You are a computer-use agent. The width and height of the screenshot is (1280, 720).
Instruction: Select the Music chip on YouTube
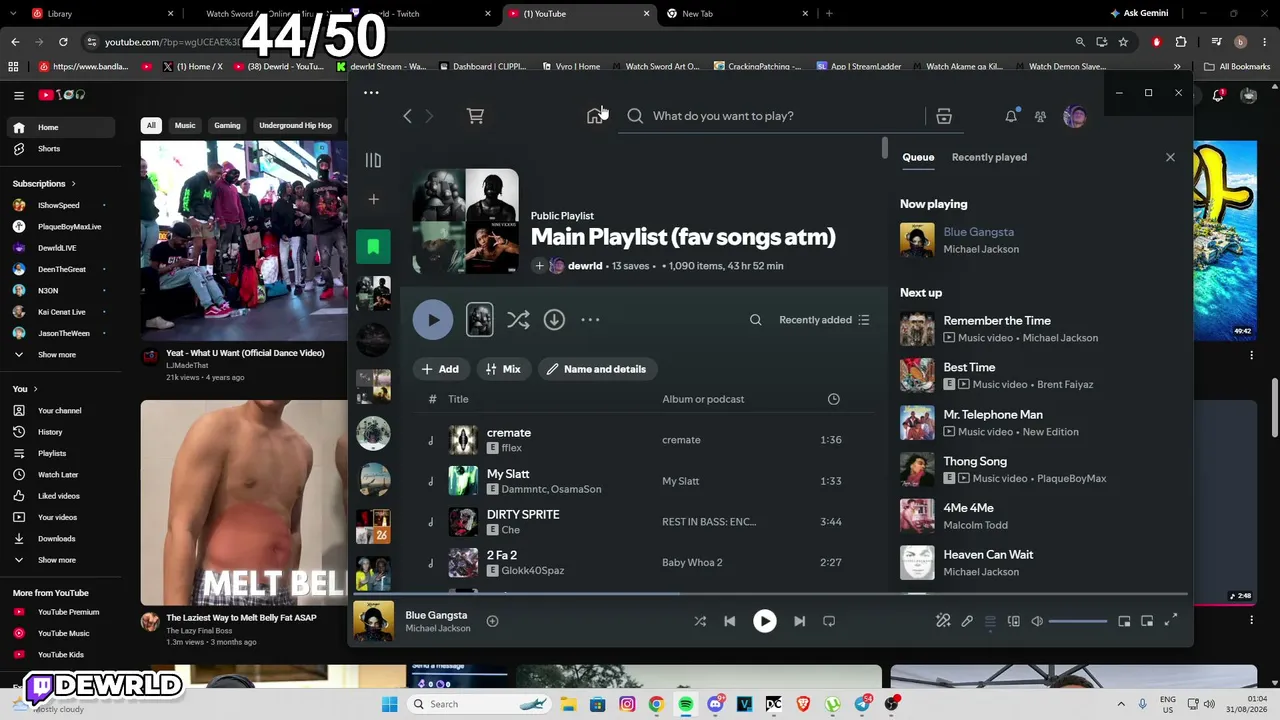click(185, 126)
